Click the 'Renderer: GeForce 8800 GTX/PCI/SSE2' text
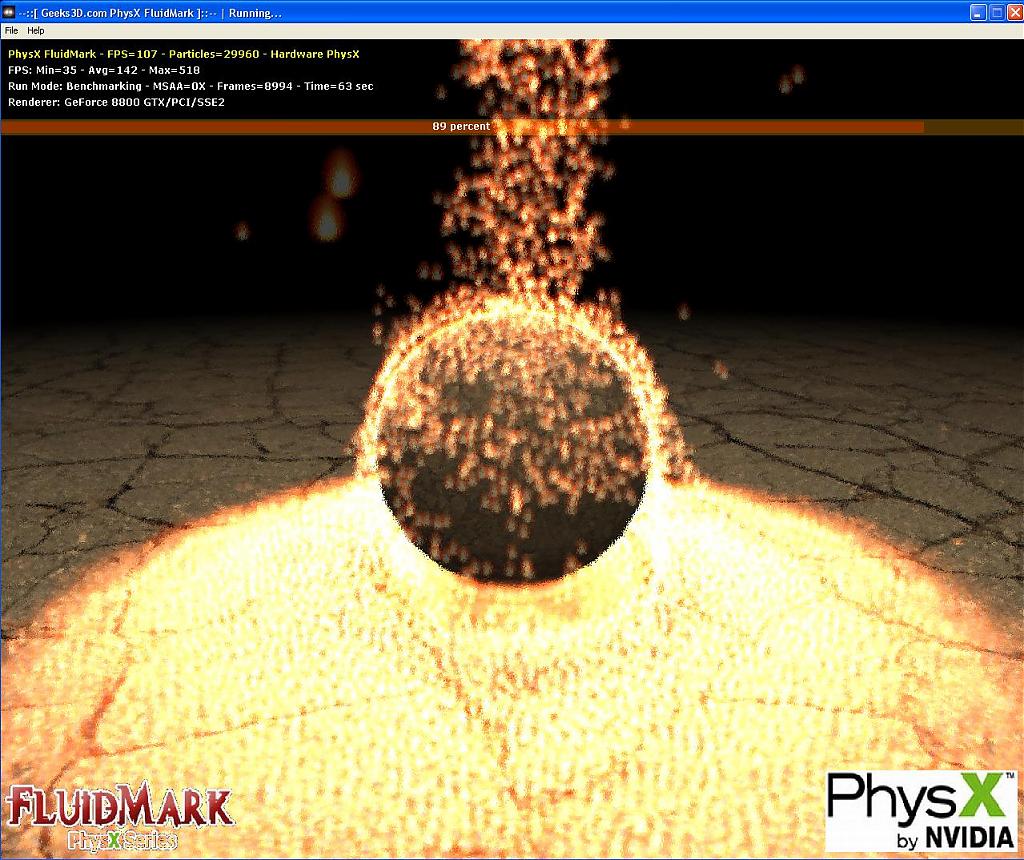 click(116, 103)
